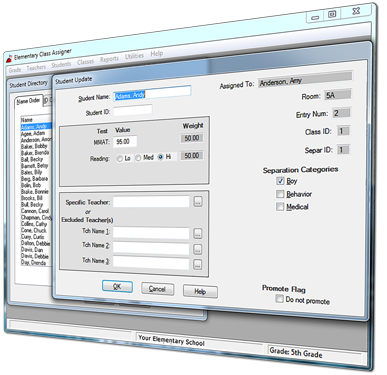The height and width of the screenshot is (375, 387).
Task: Maximize the Elementary Class Assigner window
Action: pos(332,14)
